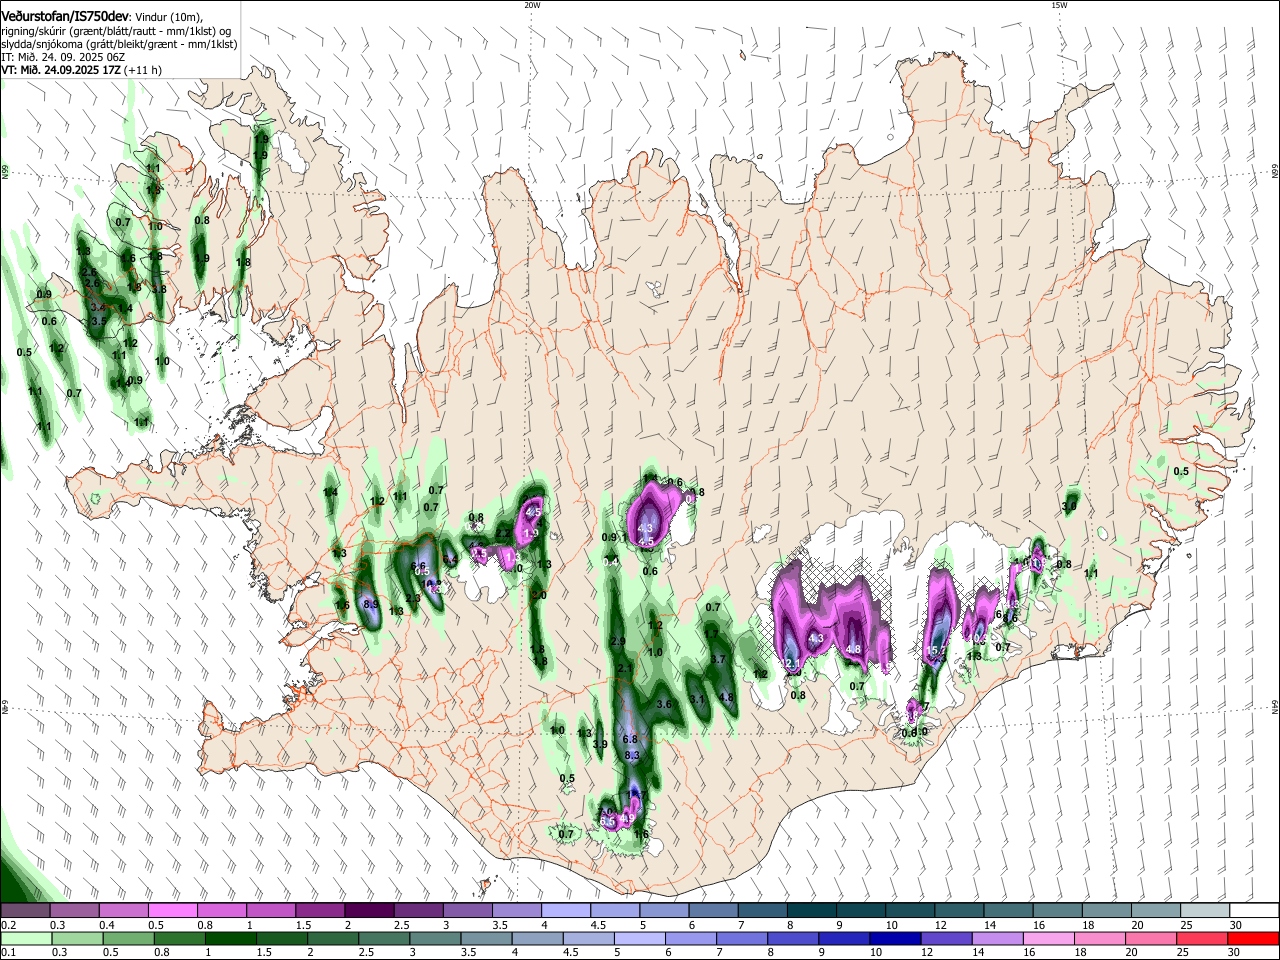Click the 3.7 precipitation value on the map
The image size is (1280, 960).
point(717,659)
